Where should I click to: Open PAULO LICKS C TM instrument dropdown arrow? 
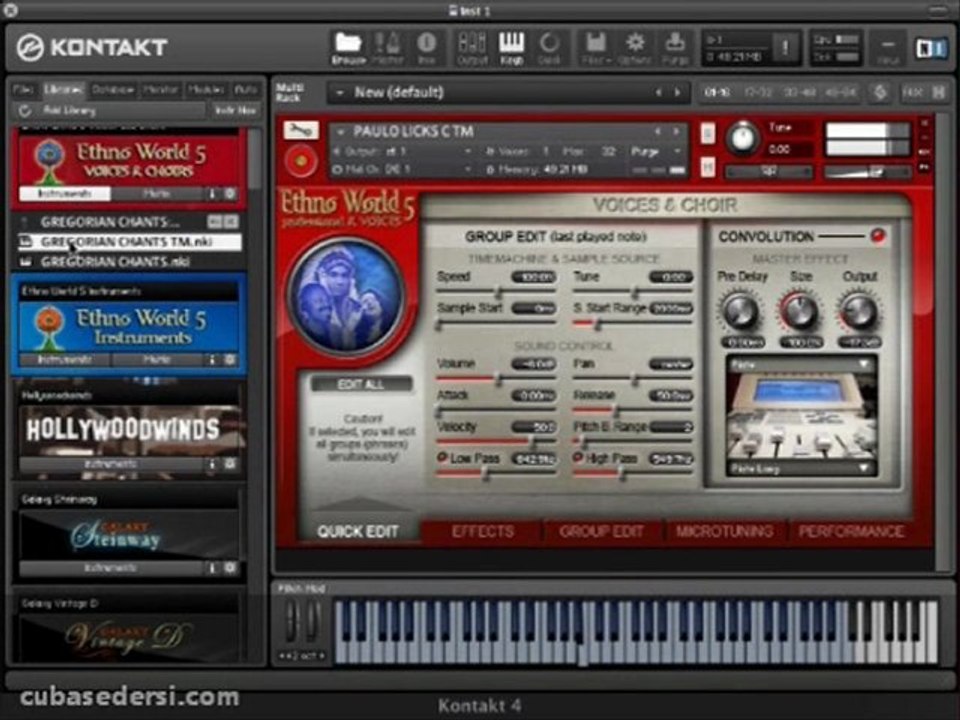coord(341,131)
